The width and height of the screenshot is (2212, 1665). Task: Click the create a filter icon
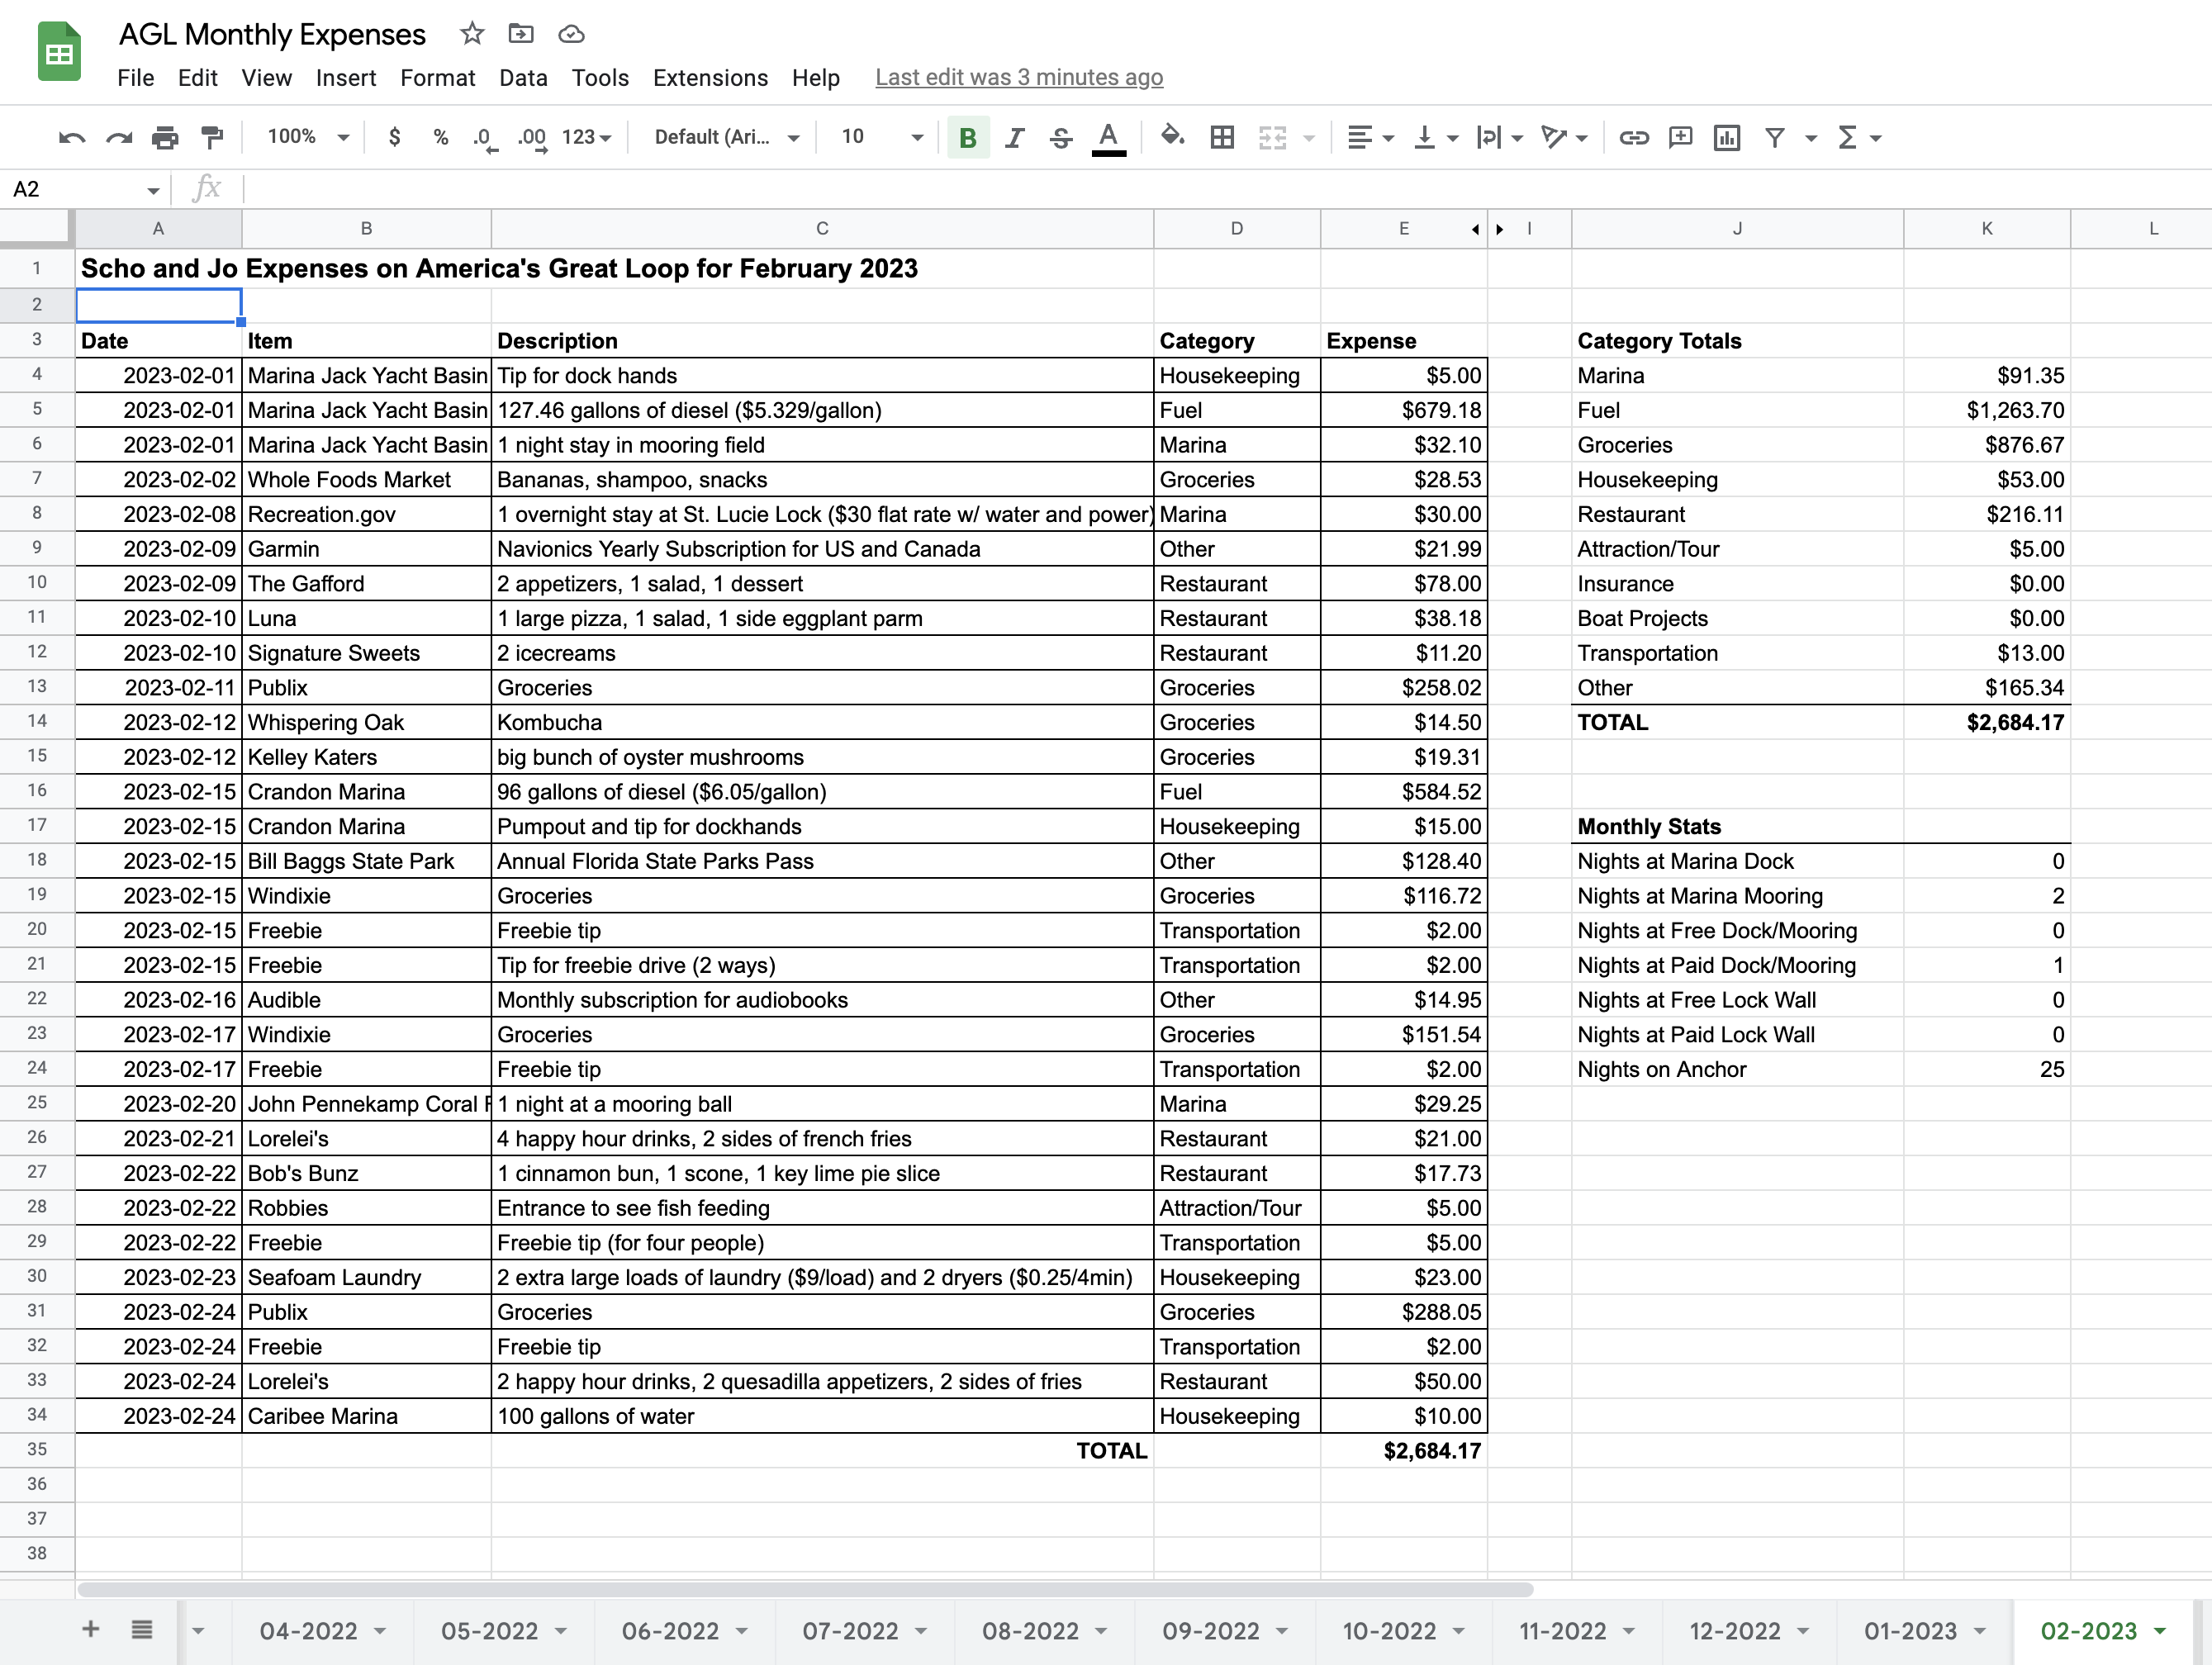(x=1775, y=137)
